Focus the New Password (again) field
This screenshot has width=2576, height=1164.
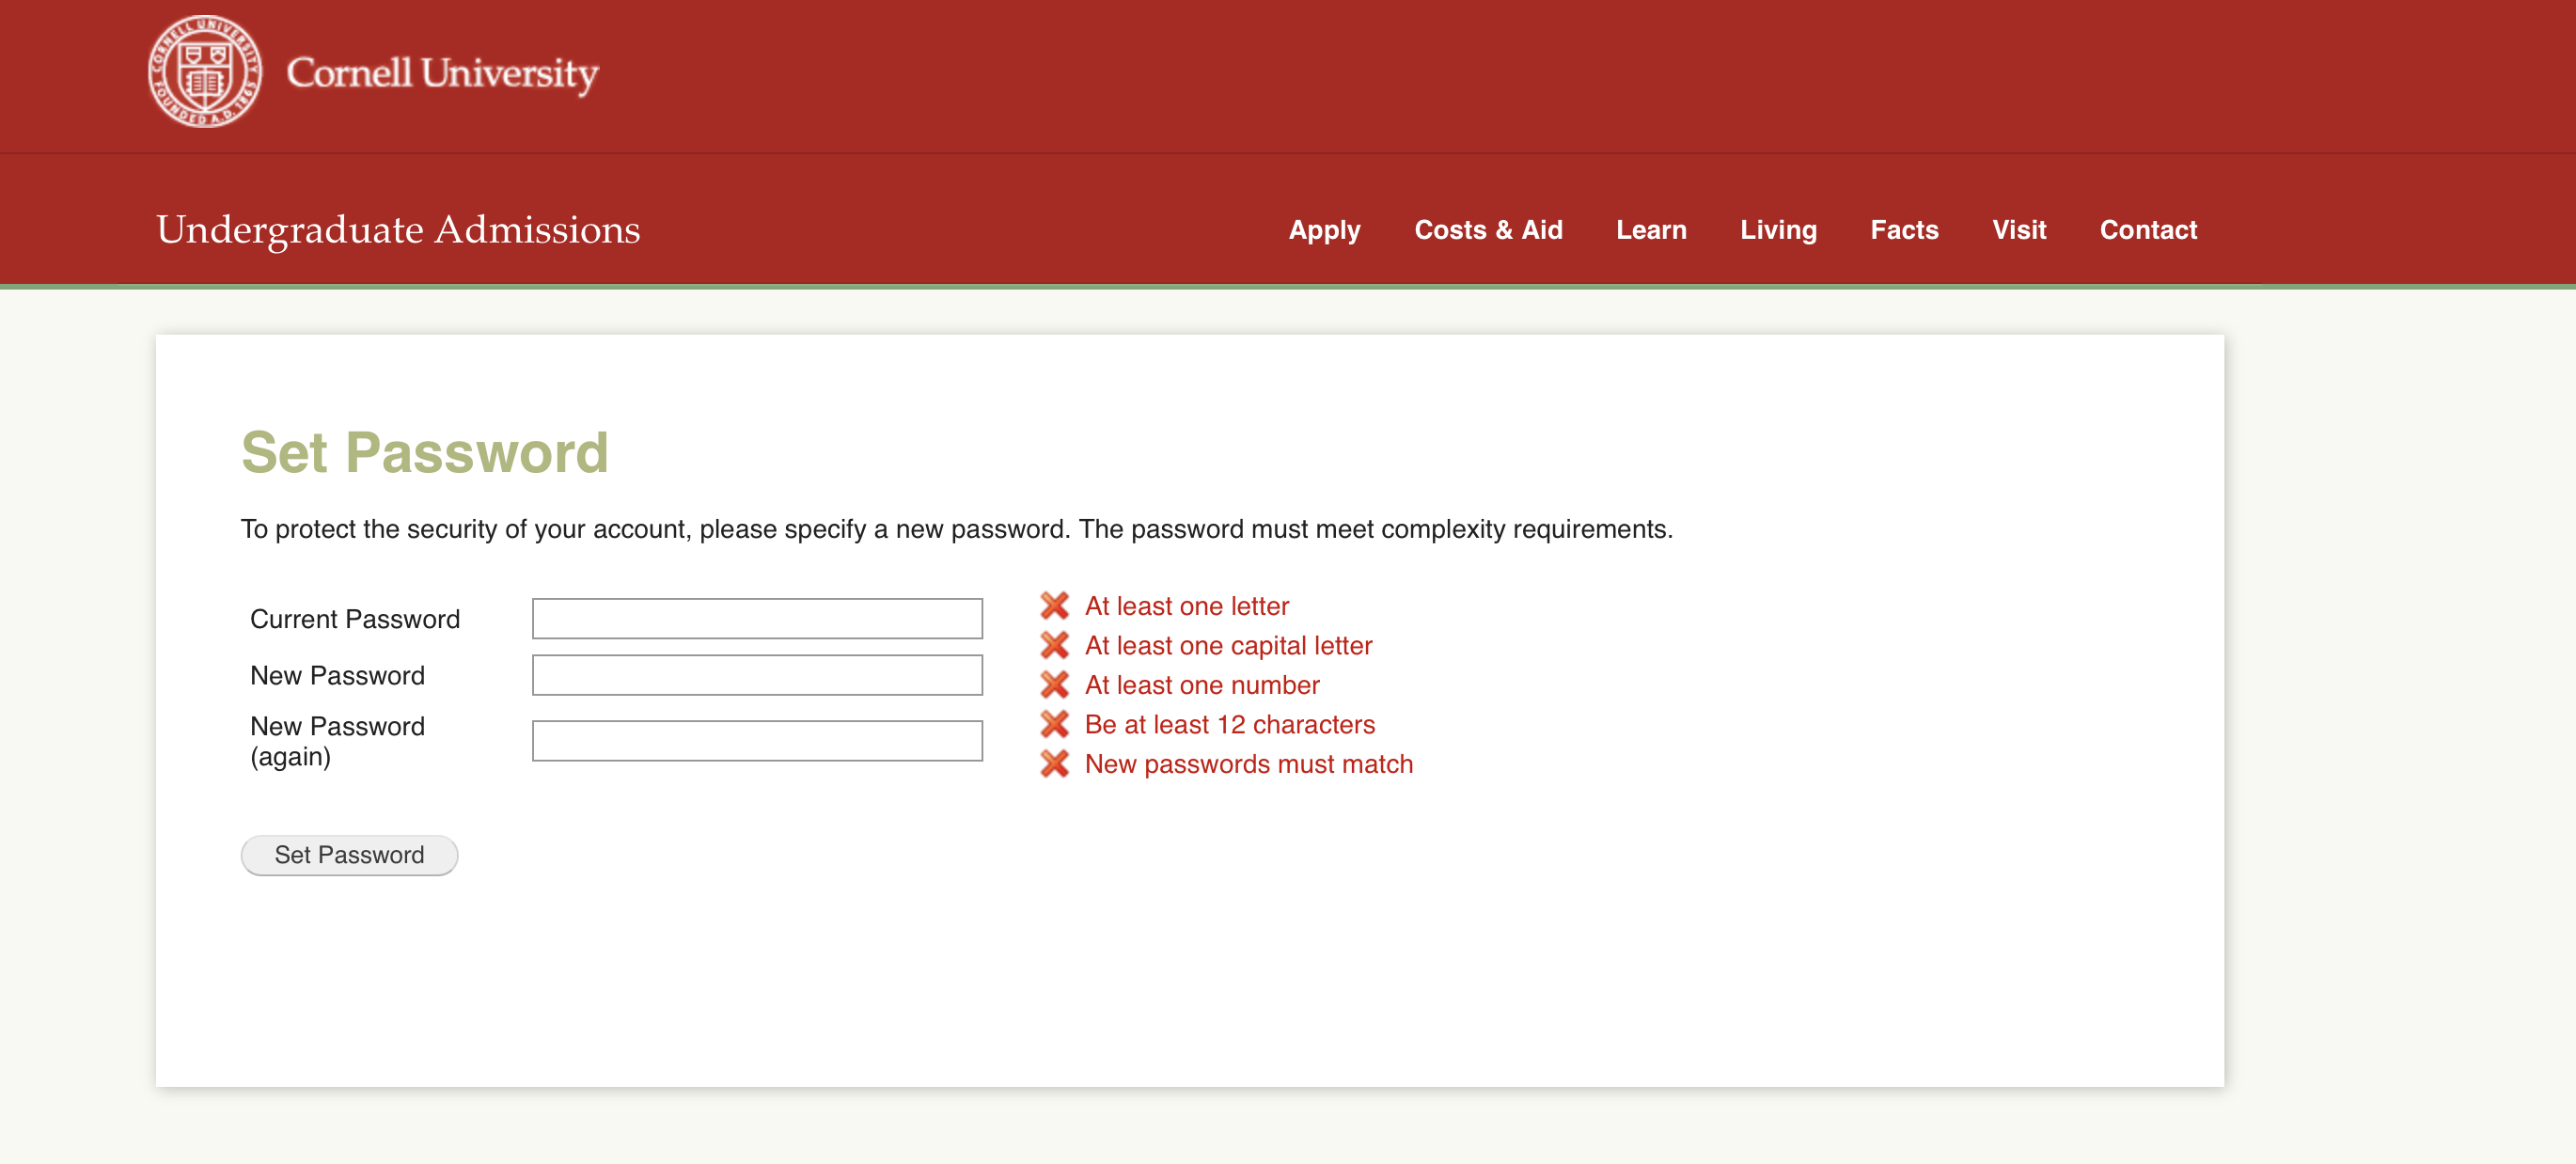click(757, 741)
